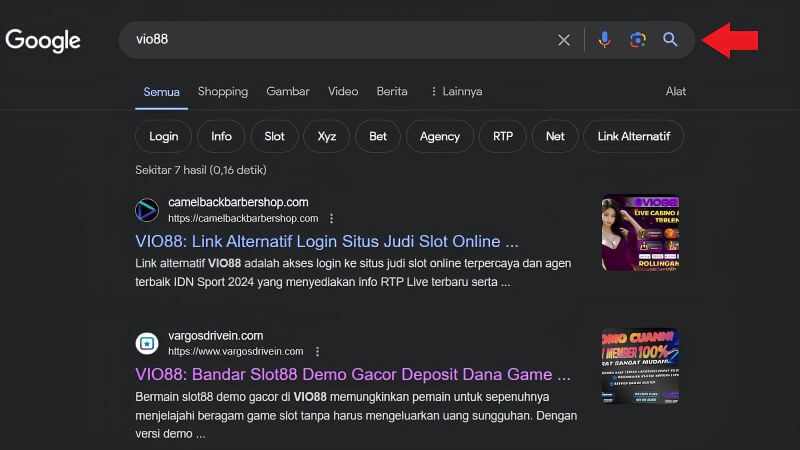This screenshot has height=450, width=800.
Task: Open the camelbackbarbershop result thumbnail
Action: pyautogui.click(x=640, y=233)
